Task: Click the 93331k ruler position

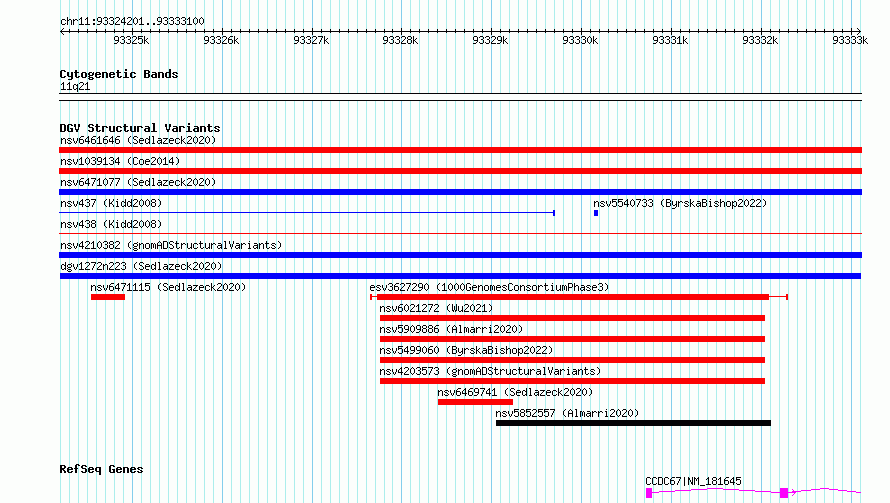Action: pos(670,40)
